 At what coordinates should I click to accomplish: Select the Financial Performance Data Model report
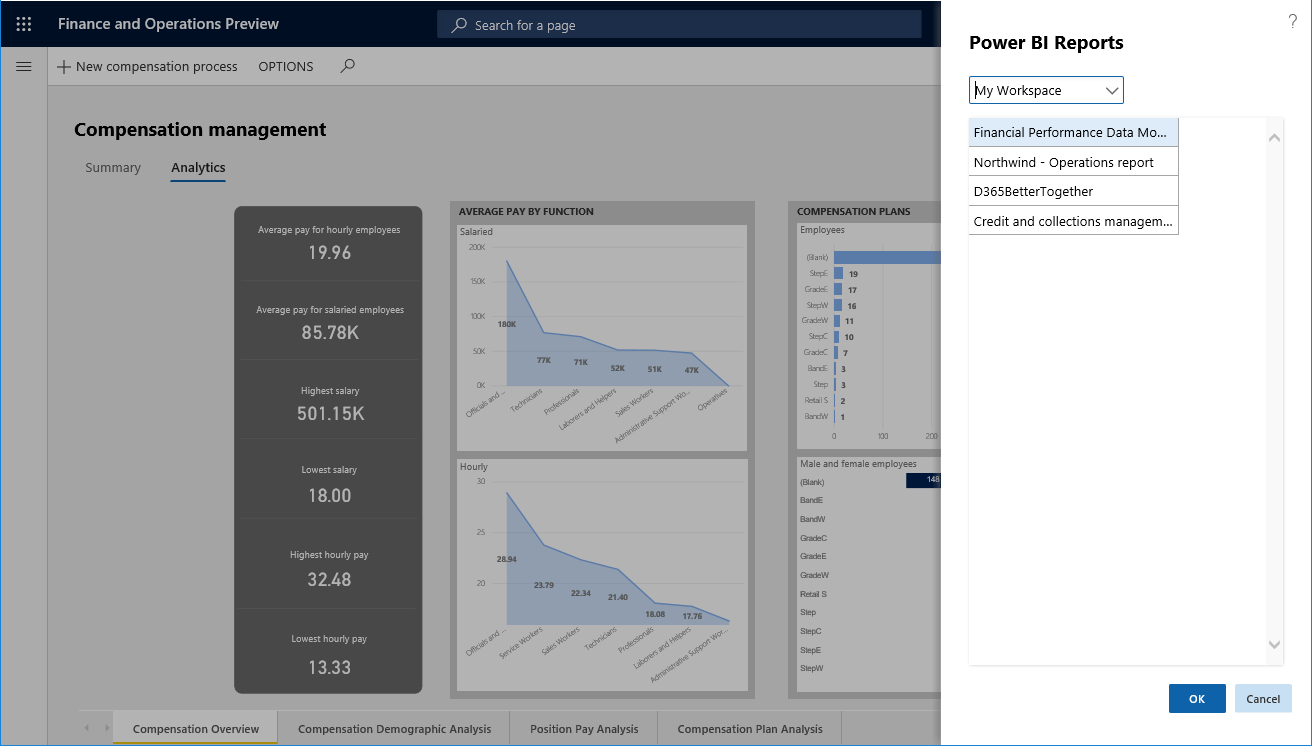[x=1073, y=131]
